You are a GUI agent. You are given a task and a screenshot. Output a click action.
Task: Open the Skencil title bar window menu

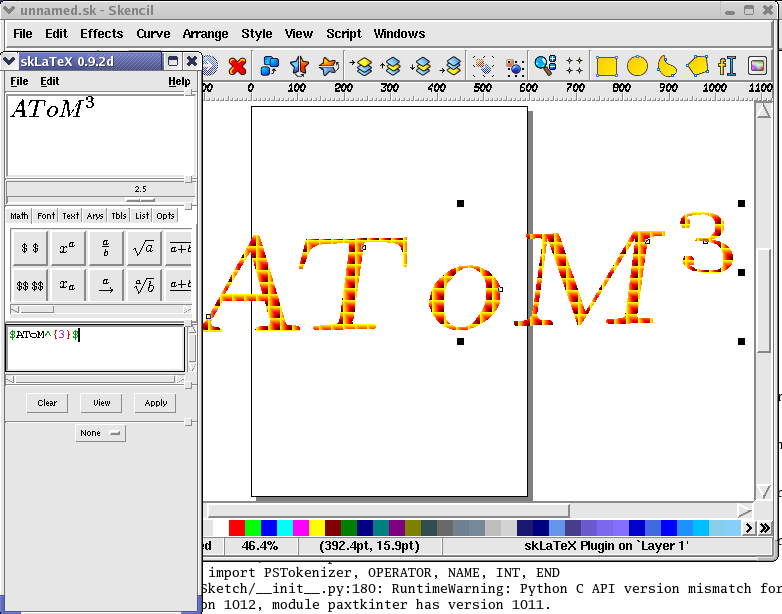tap(9, 10)
